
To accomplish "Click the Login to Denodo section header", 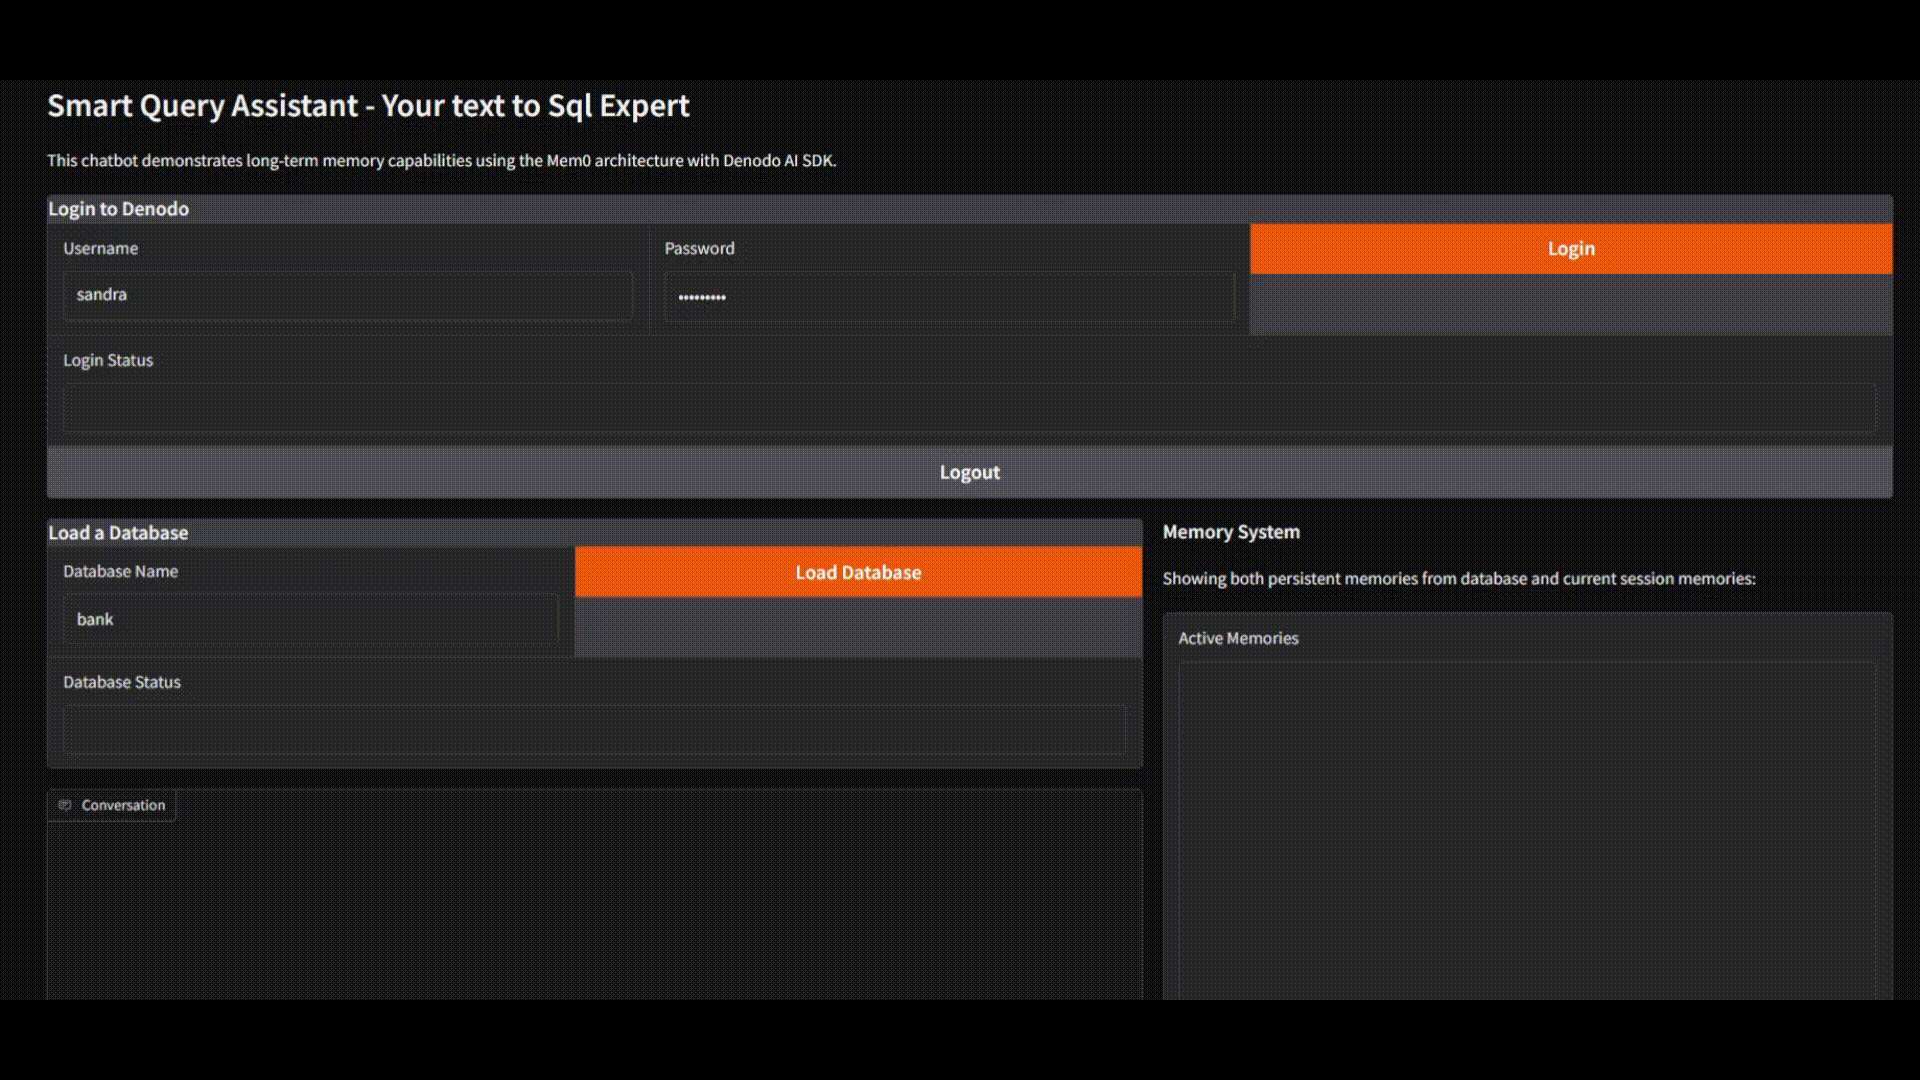I will (x=118, y=209).
